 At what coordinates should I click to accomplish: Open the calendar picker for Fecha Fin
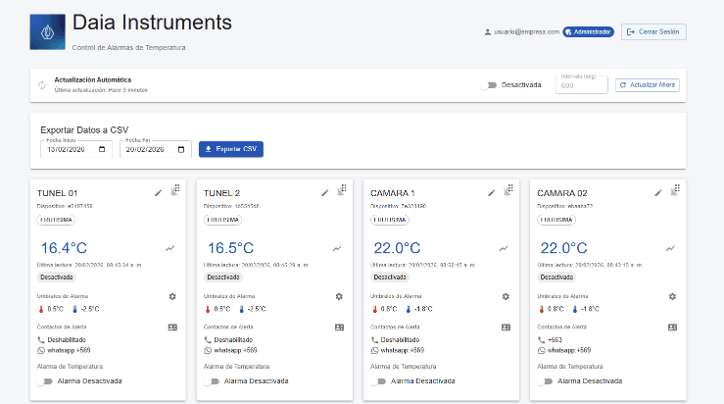(181, 149)
